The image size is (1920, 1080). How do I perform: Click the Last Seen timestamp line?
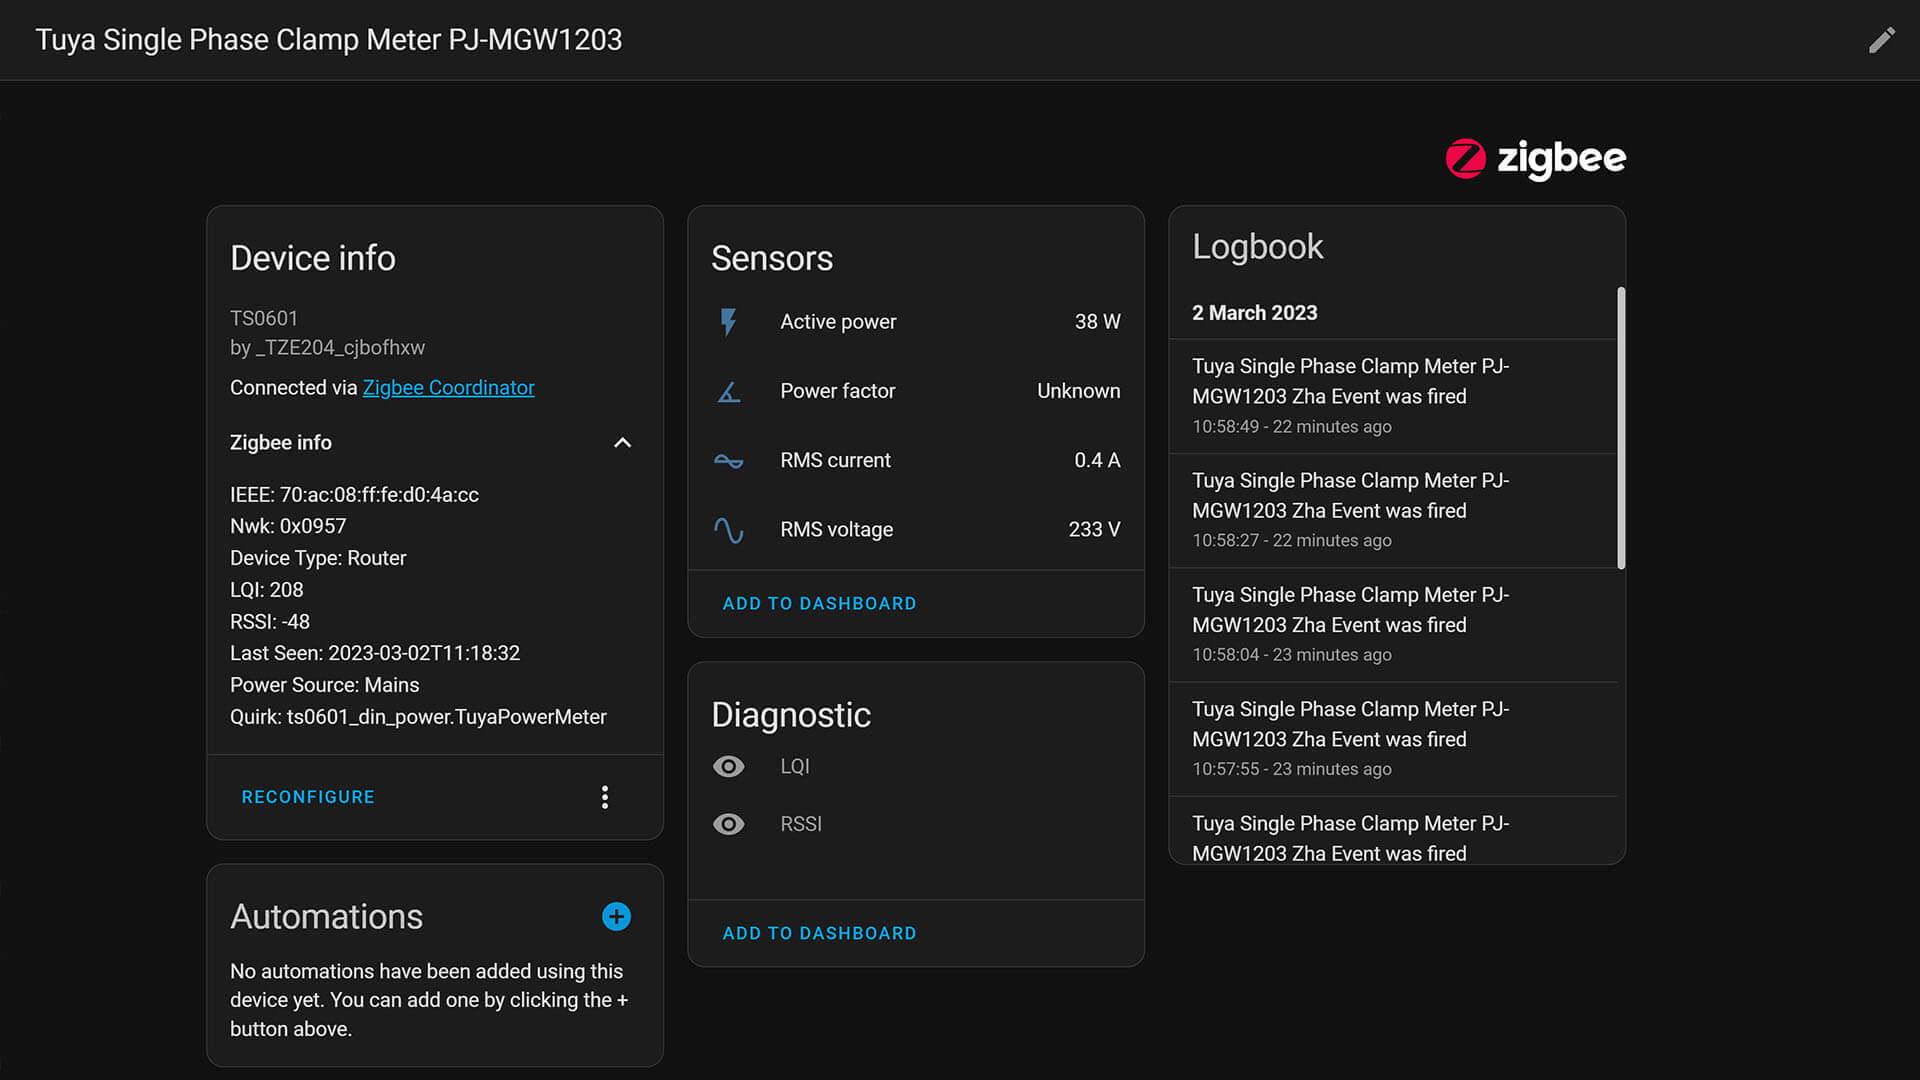tap(375, 653)
